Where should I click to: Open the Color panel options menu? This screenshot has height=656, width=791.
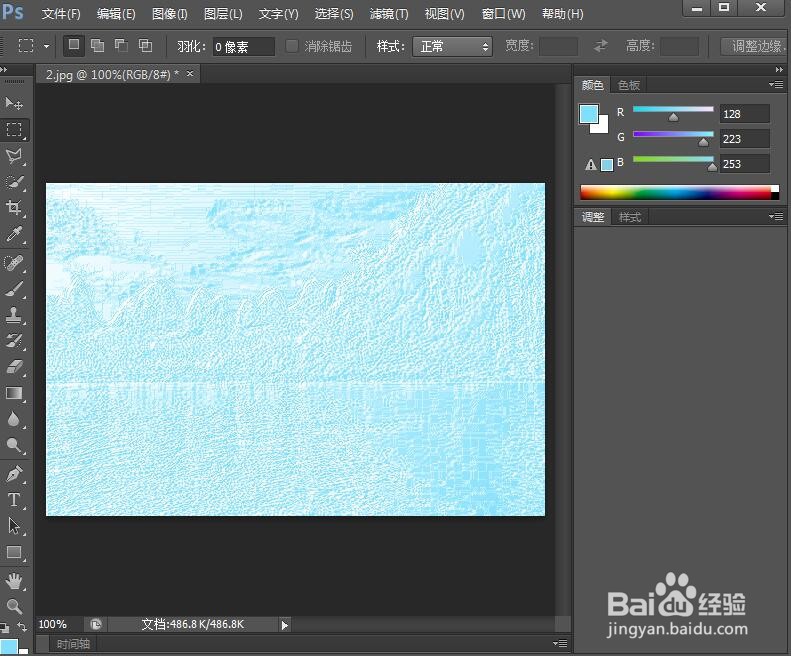click(776, 85)
